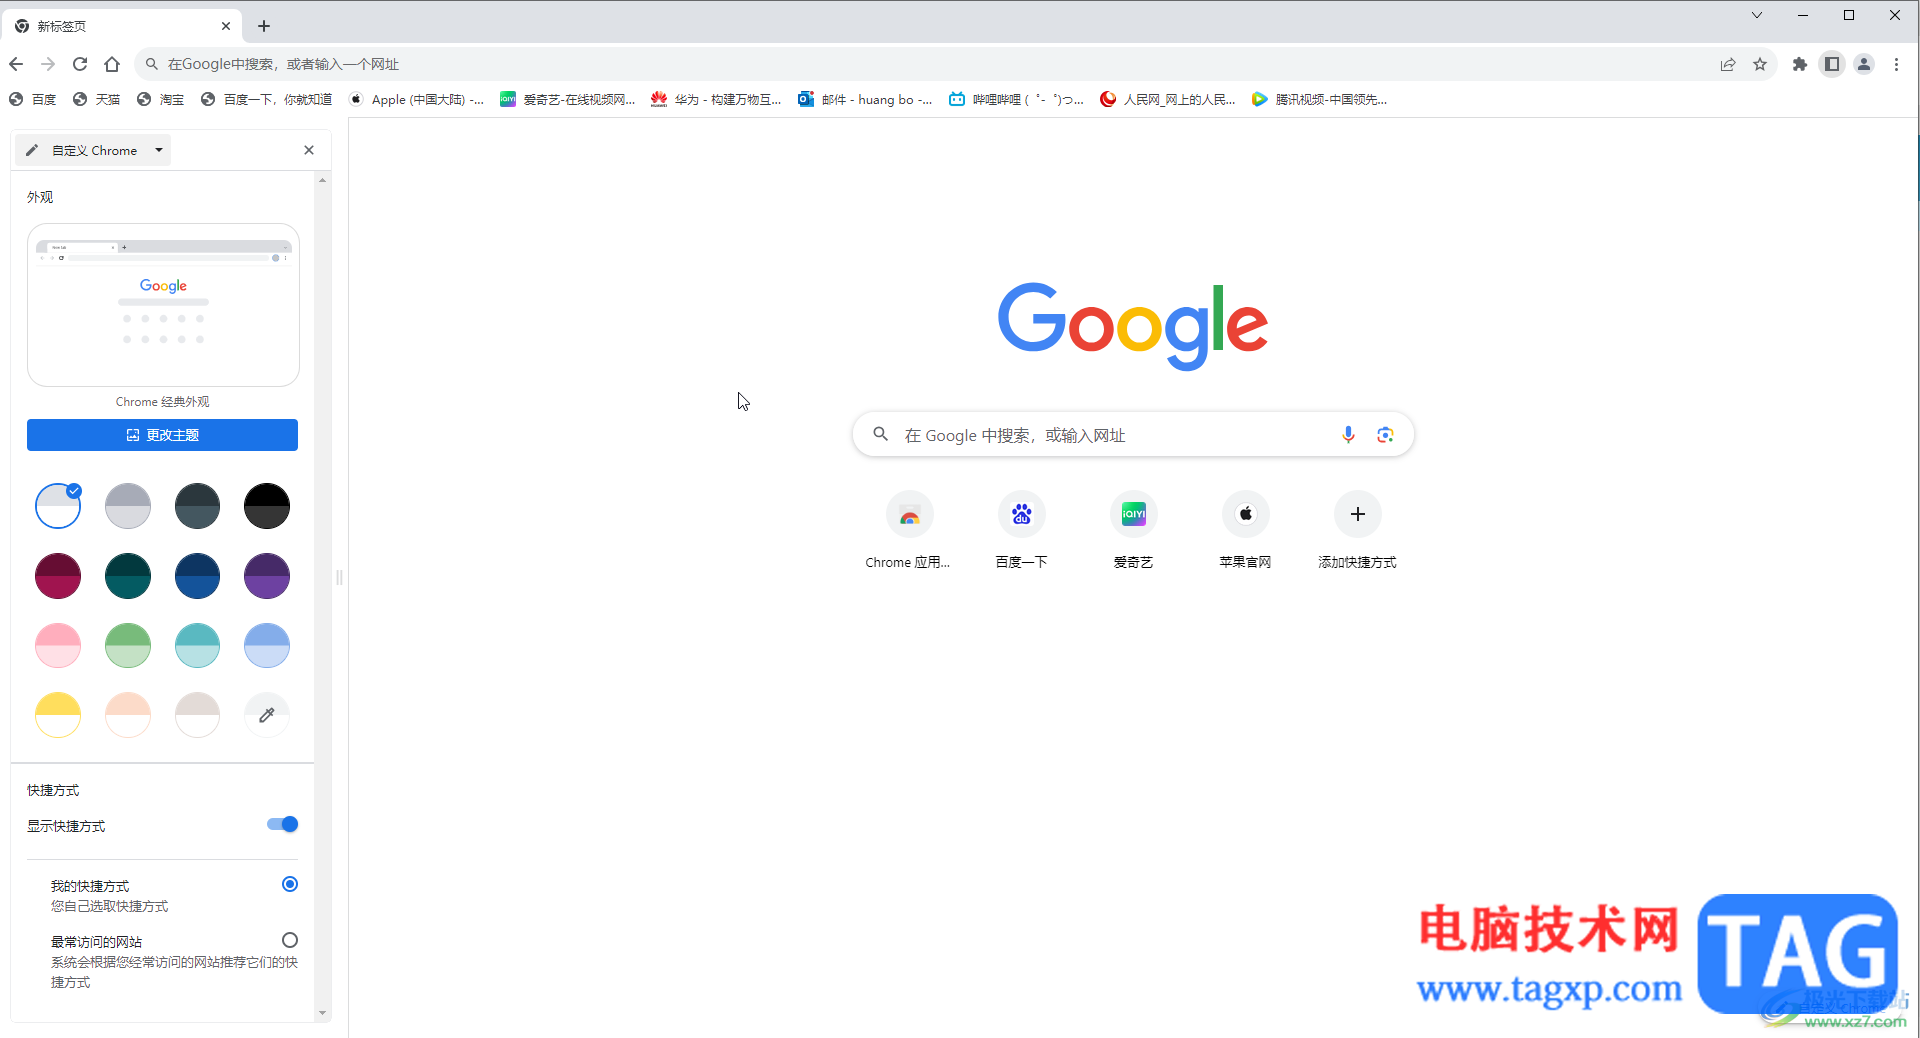Open a new tab with the plus

[x=264, y=26]
